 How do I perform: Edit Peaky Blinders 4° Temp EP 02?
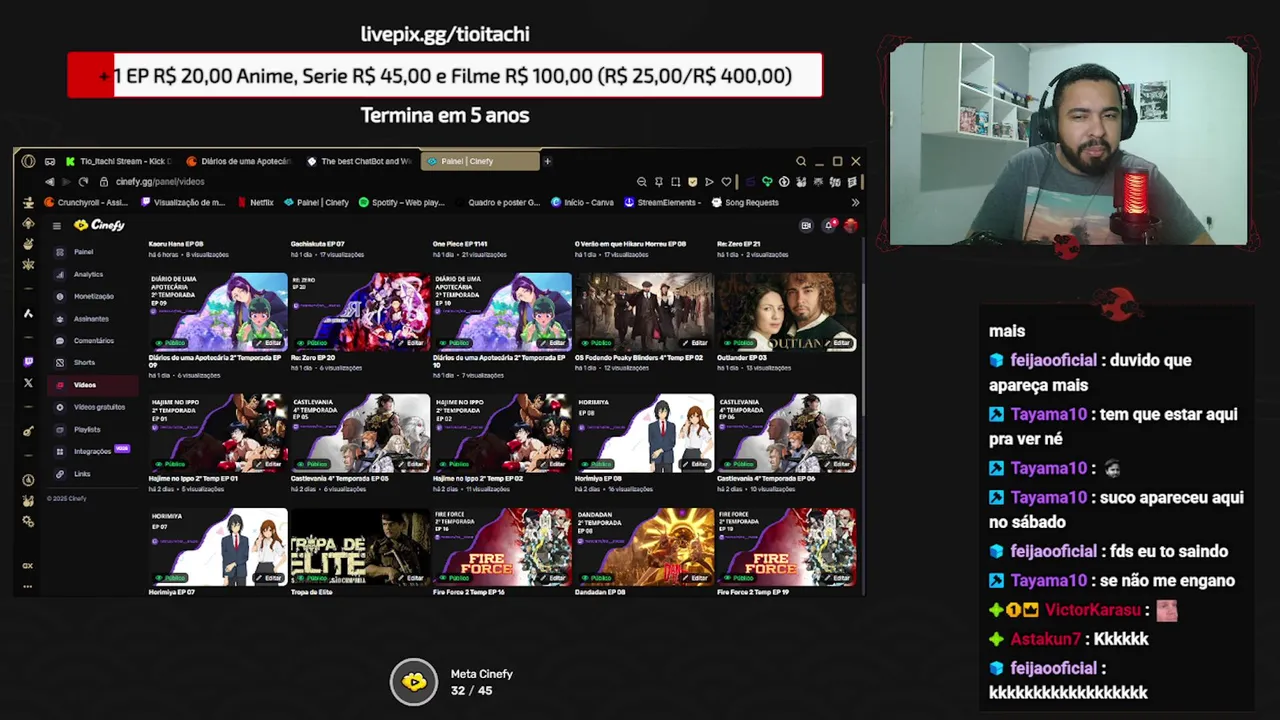click(x=695, y=343)
